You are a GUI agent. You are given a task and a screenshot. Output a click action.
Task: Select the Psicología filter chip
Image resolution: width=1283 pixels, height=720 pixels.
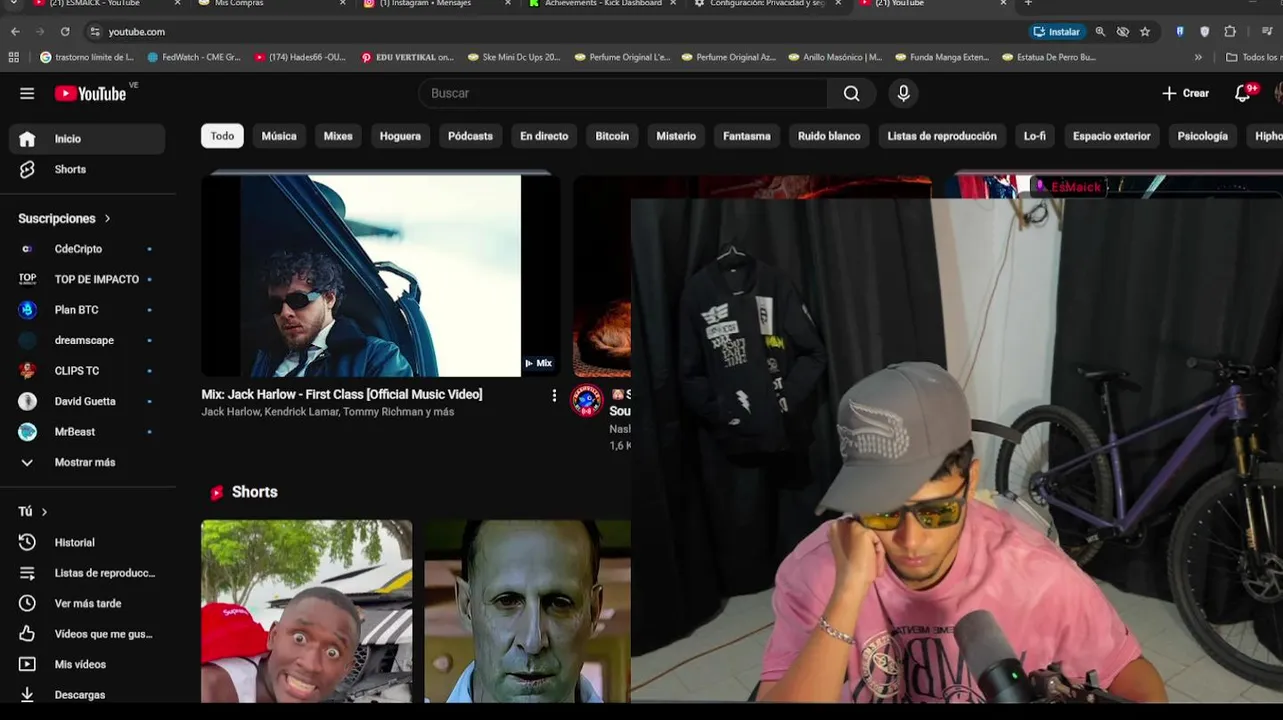coord(1203,136)
